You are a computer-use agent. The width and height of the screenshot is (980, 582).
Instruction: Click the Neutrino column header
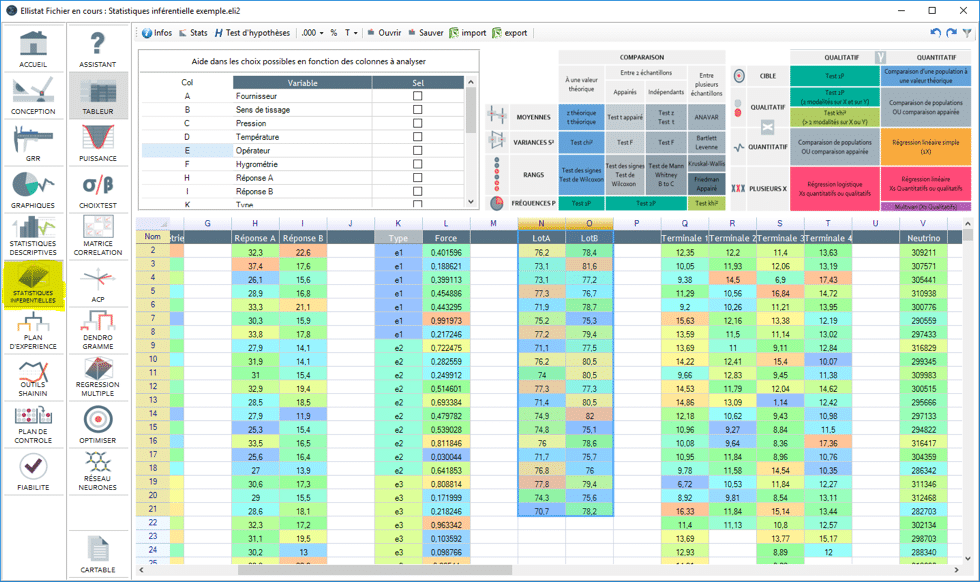click(x=923, y=238)
